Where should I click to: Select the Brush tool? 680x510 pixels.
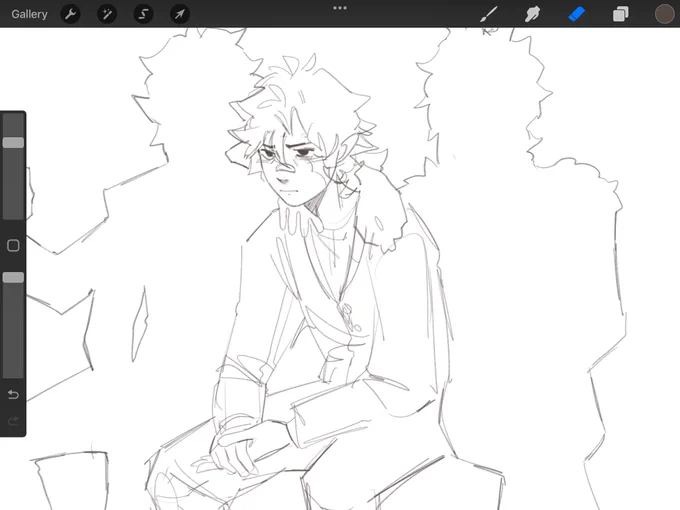[489, 14]
